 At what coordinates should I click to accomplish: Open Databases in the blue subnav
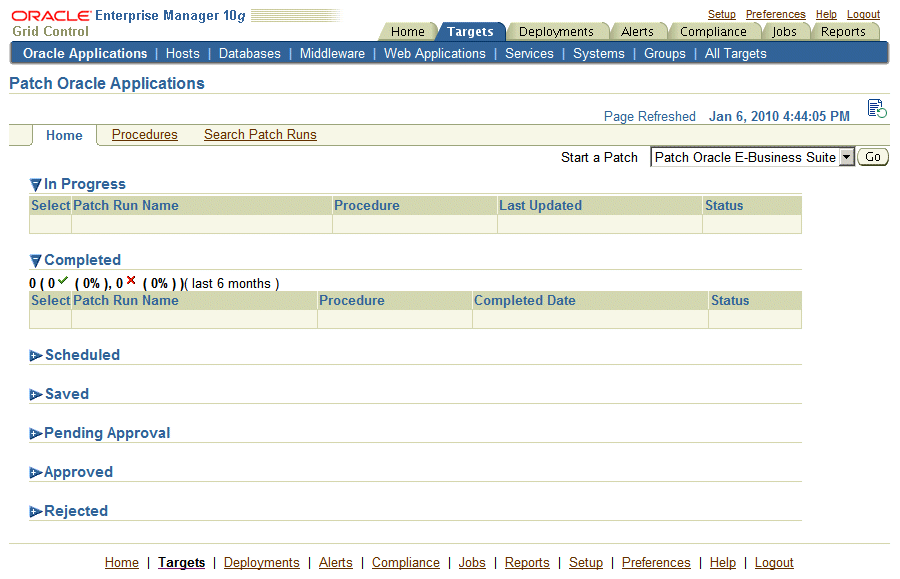250,53
